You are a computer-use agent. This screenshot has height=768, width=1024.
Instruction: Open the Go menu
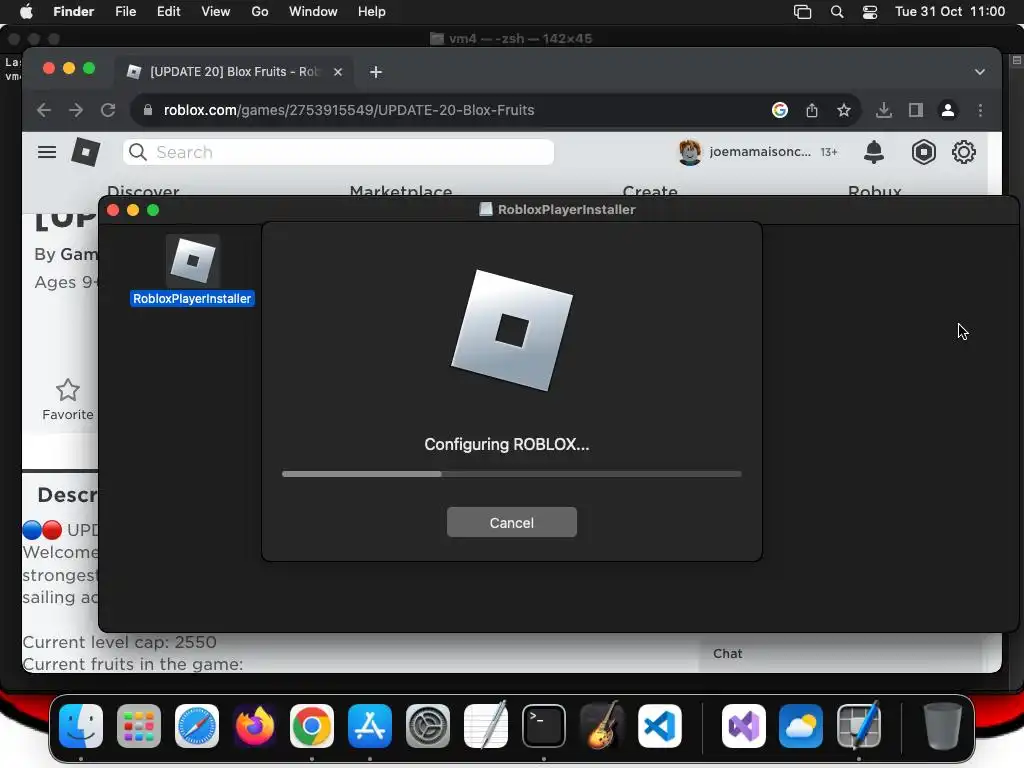(260, 12)
